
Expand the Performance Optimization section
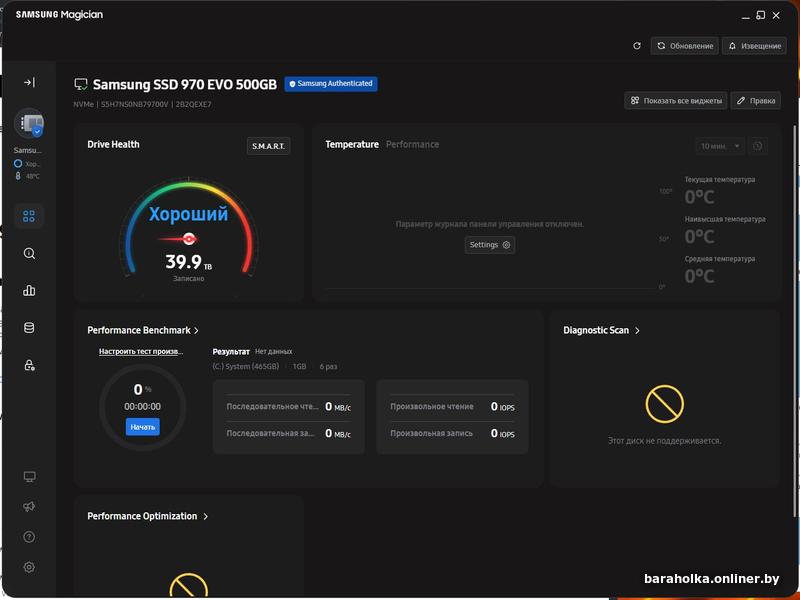(206, 516)
